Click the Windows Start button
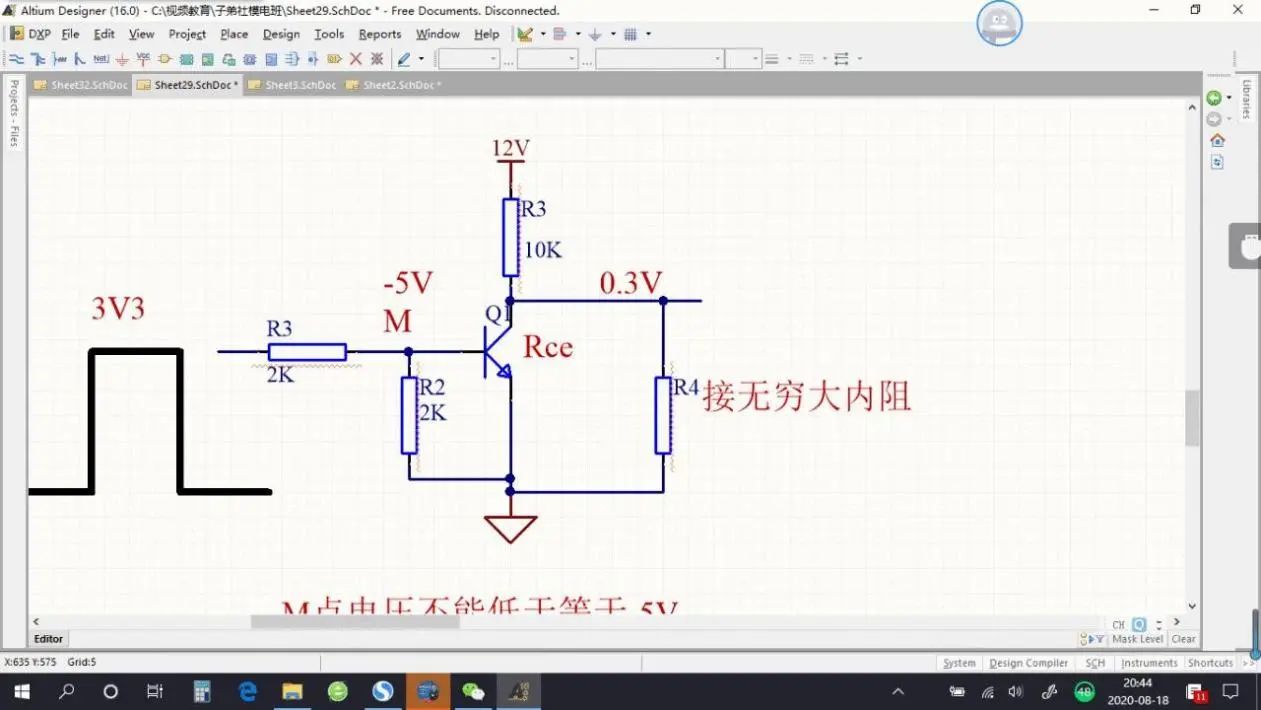This screenshot has height=710, width=1261. click(x=21, y=691)
